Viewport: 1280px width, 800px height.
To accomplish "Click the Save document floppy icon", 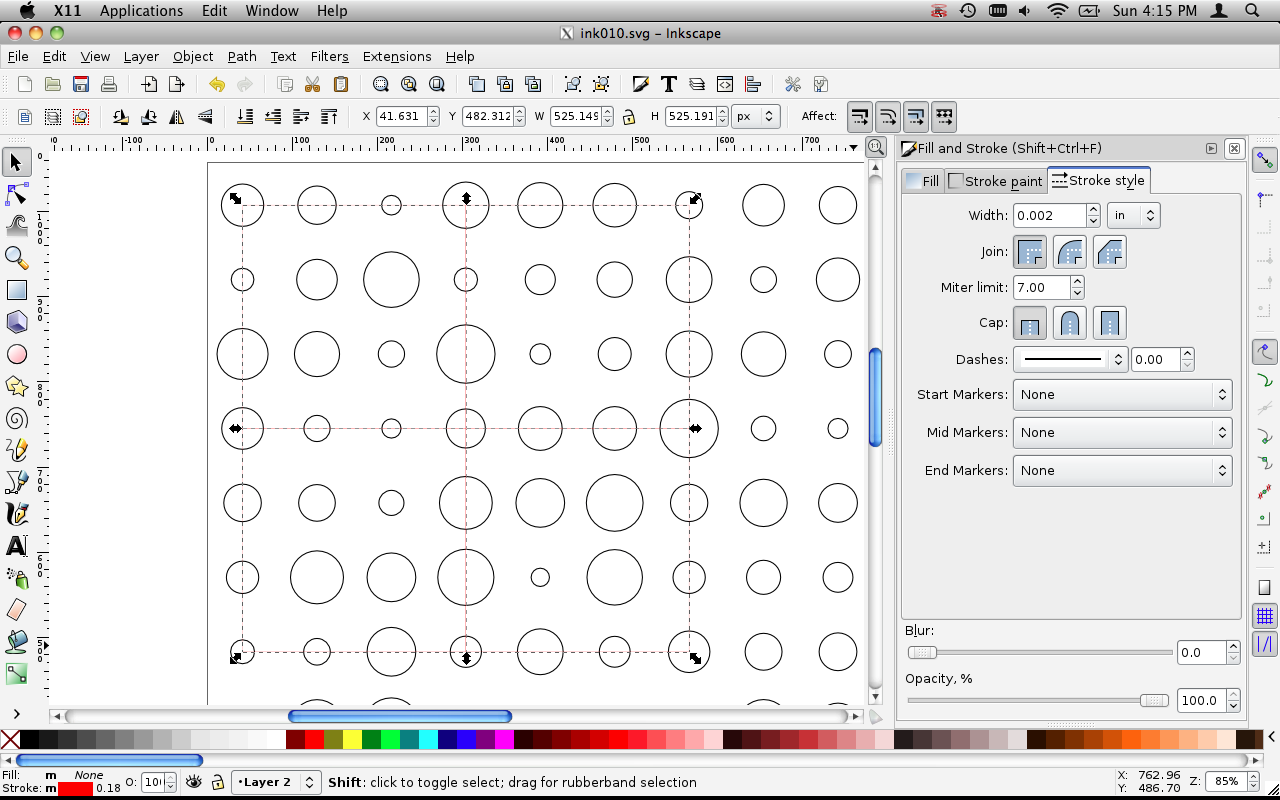I will [x=81, y=85].
